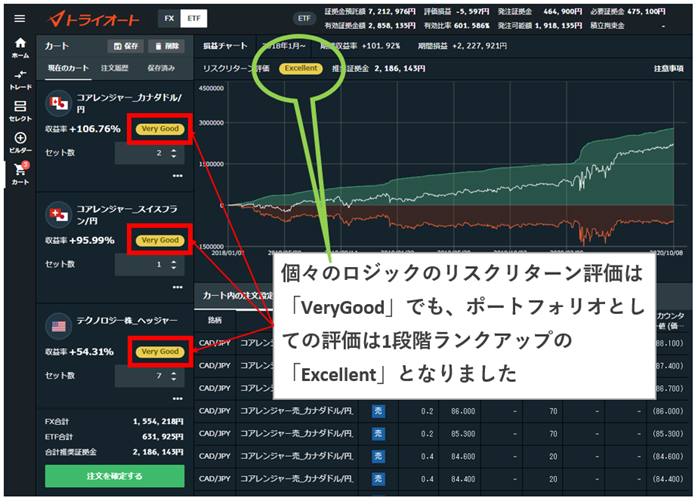Click the Swiss/Japan flag icon
This screenshot has height=501, width=698.
pos(58,215)
